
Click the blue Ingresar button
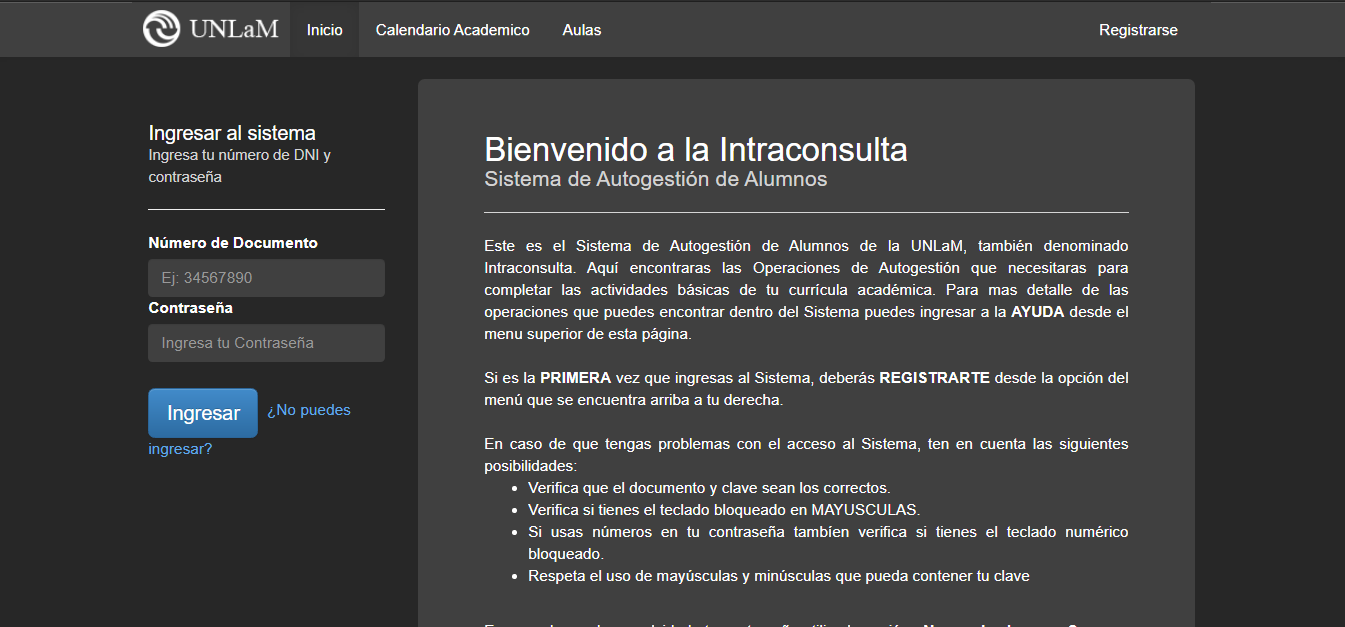[x=203, y=413]
